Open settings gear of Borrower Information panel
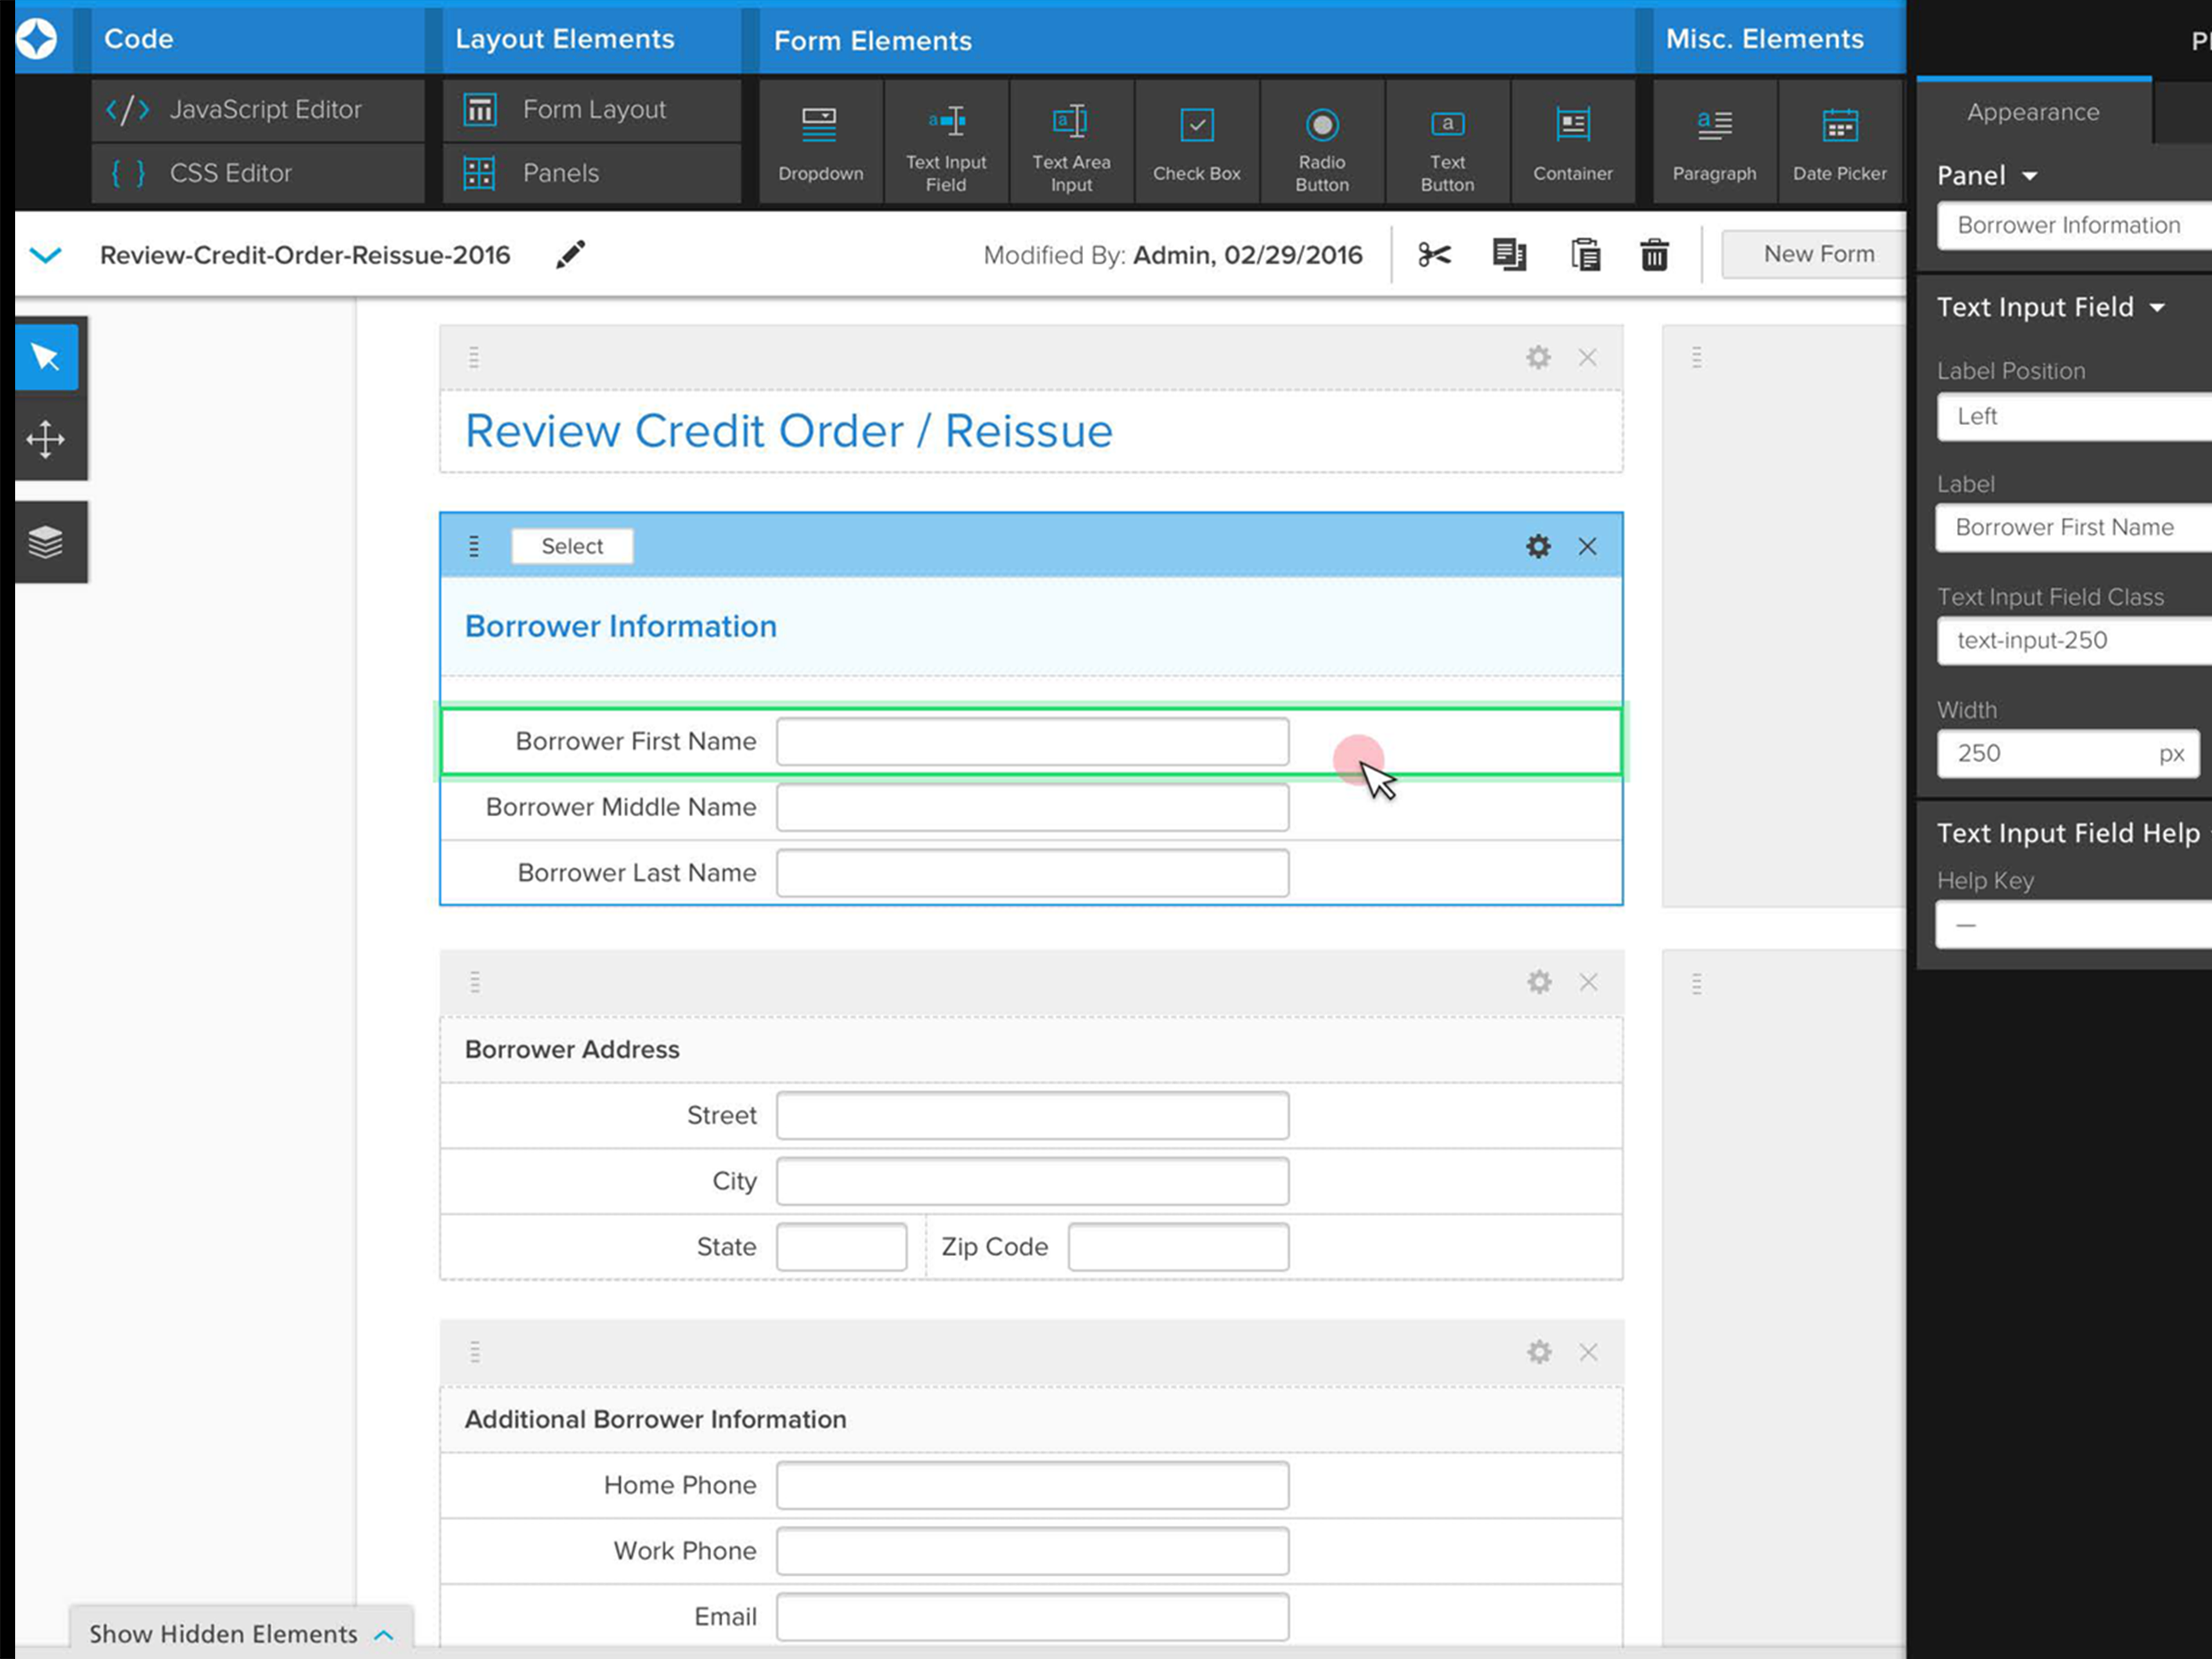 coord(1538,546)
